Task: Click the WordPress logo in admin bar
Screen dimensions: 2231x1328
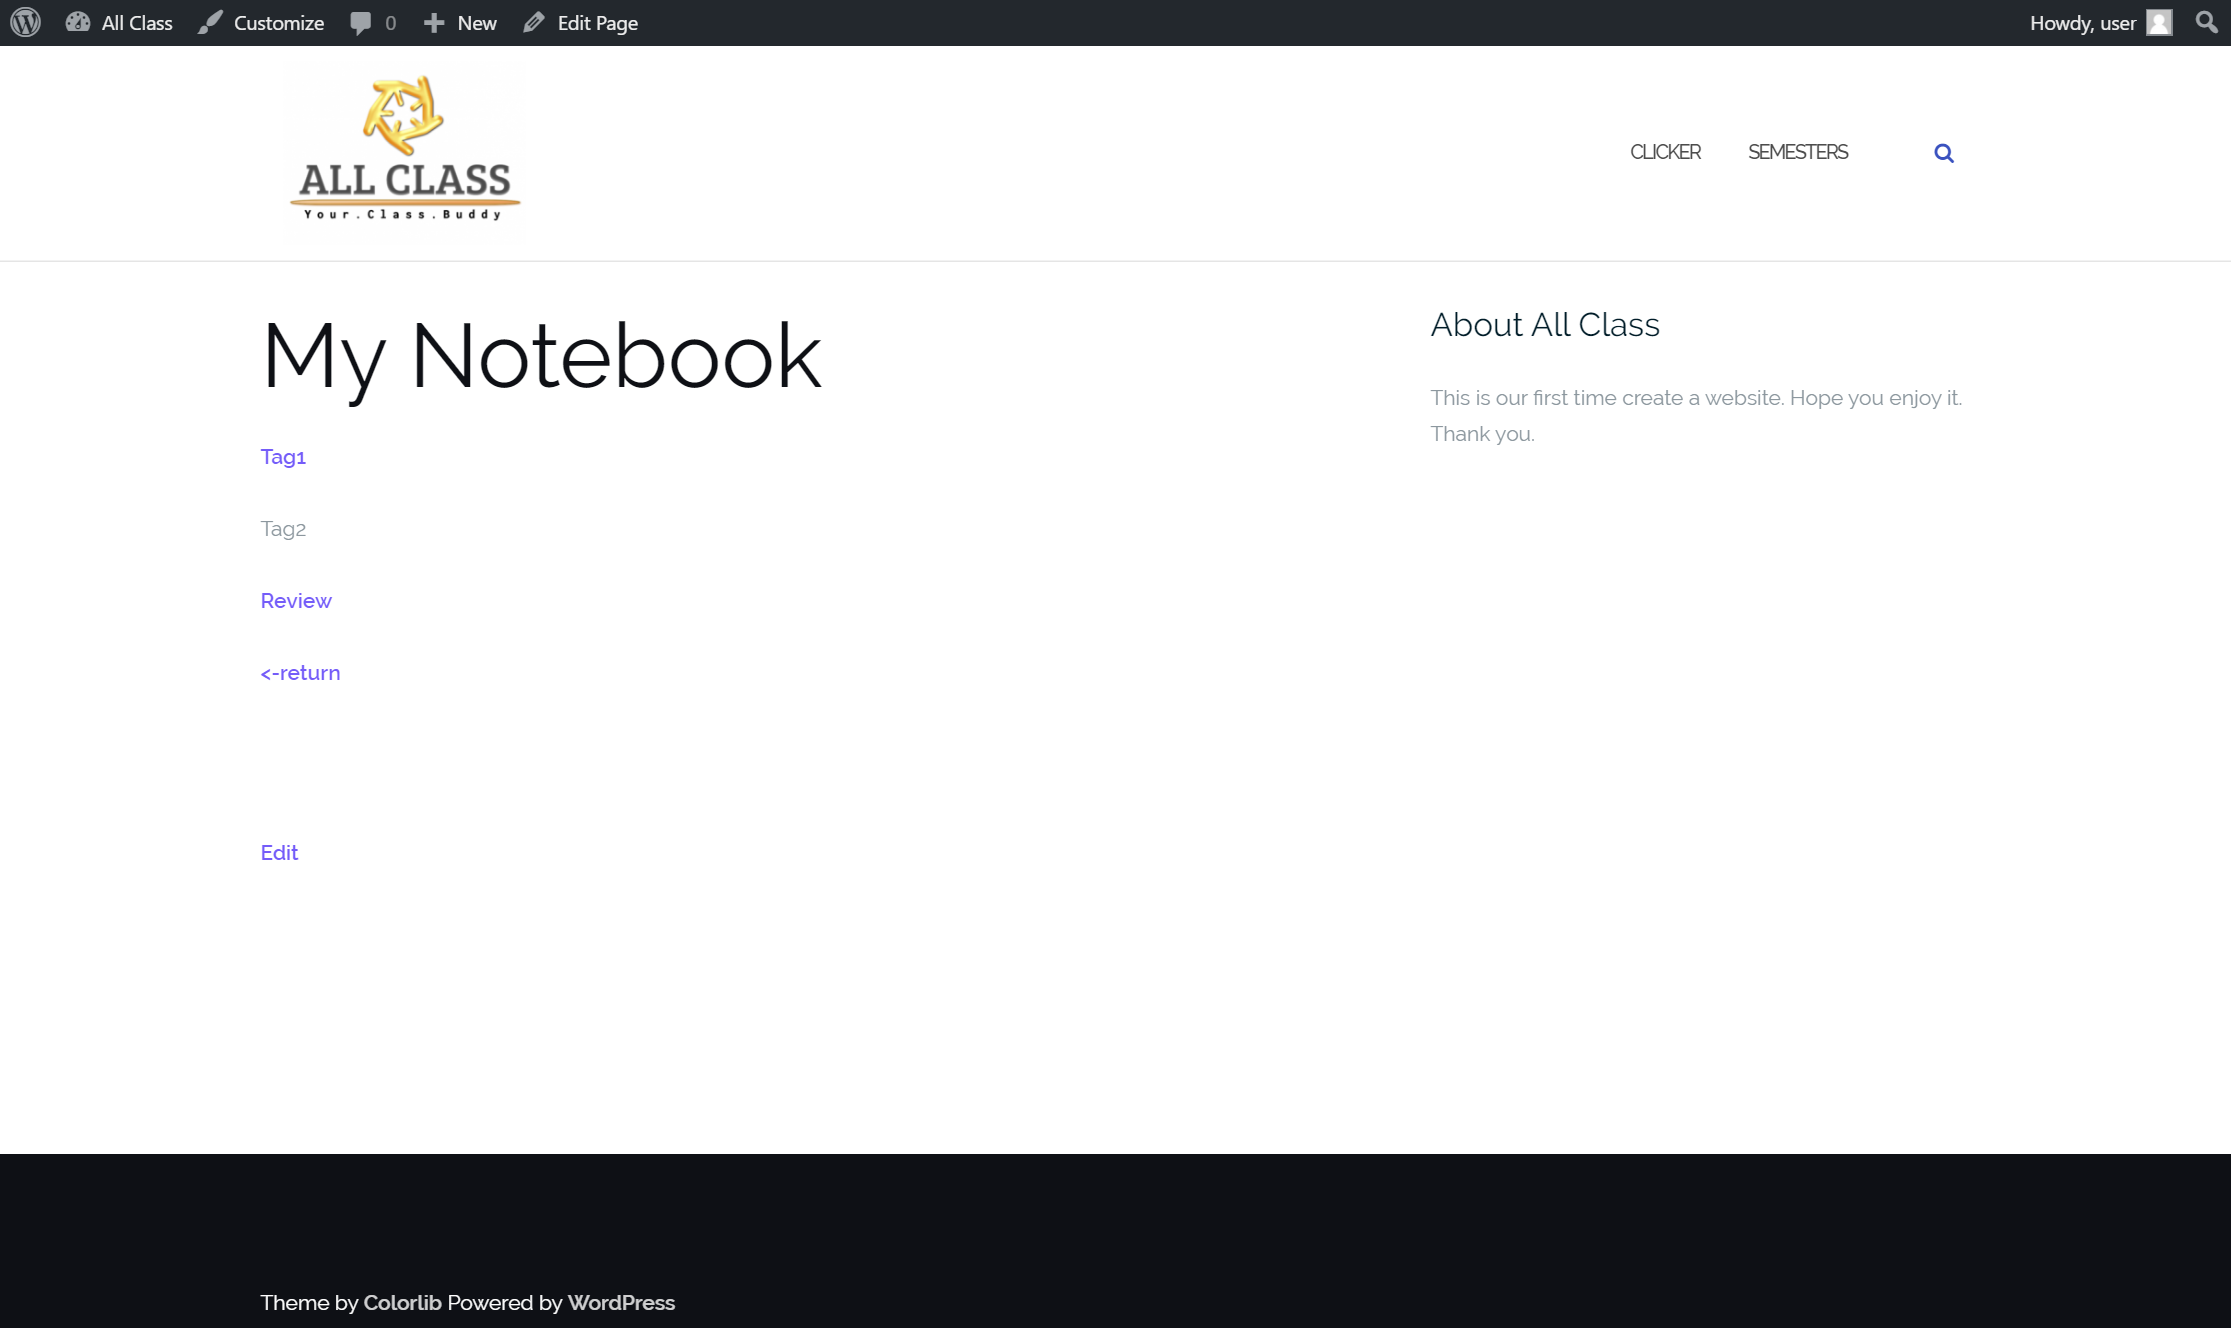Action: [25, 22]
